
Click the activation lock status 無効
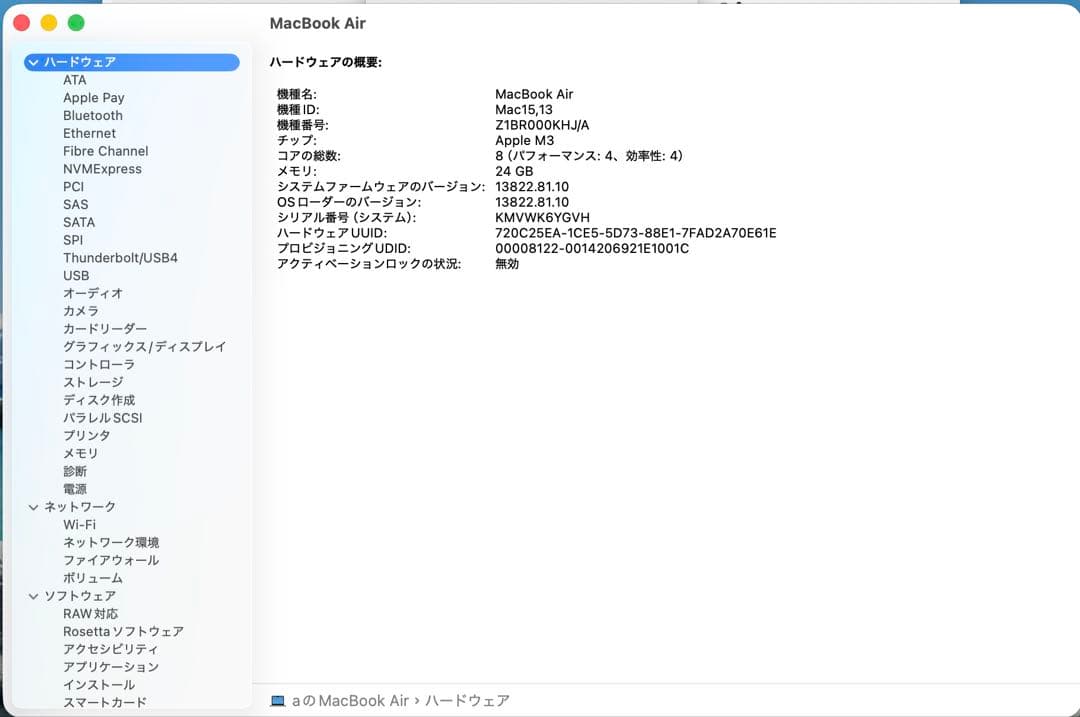[x=507, y=264]
